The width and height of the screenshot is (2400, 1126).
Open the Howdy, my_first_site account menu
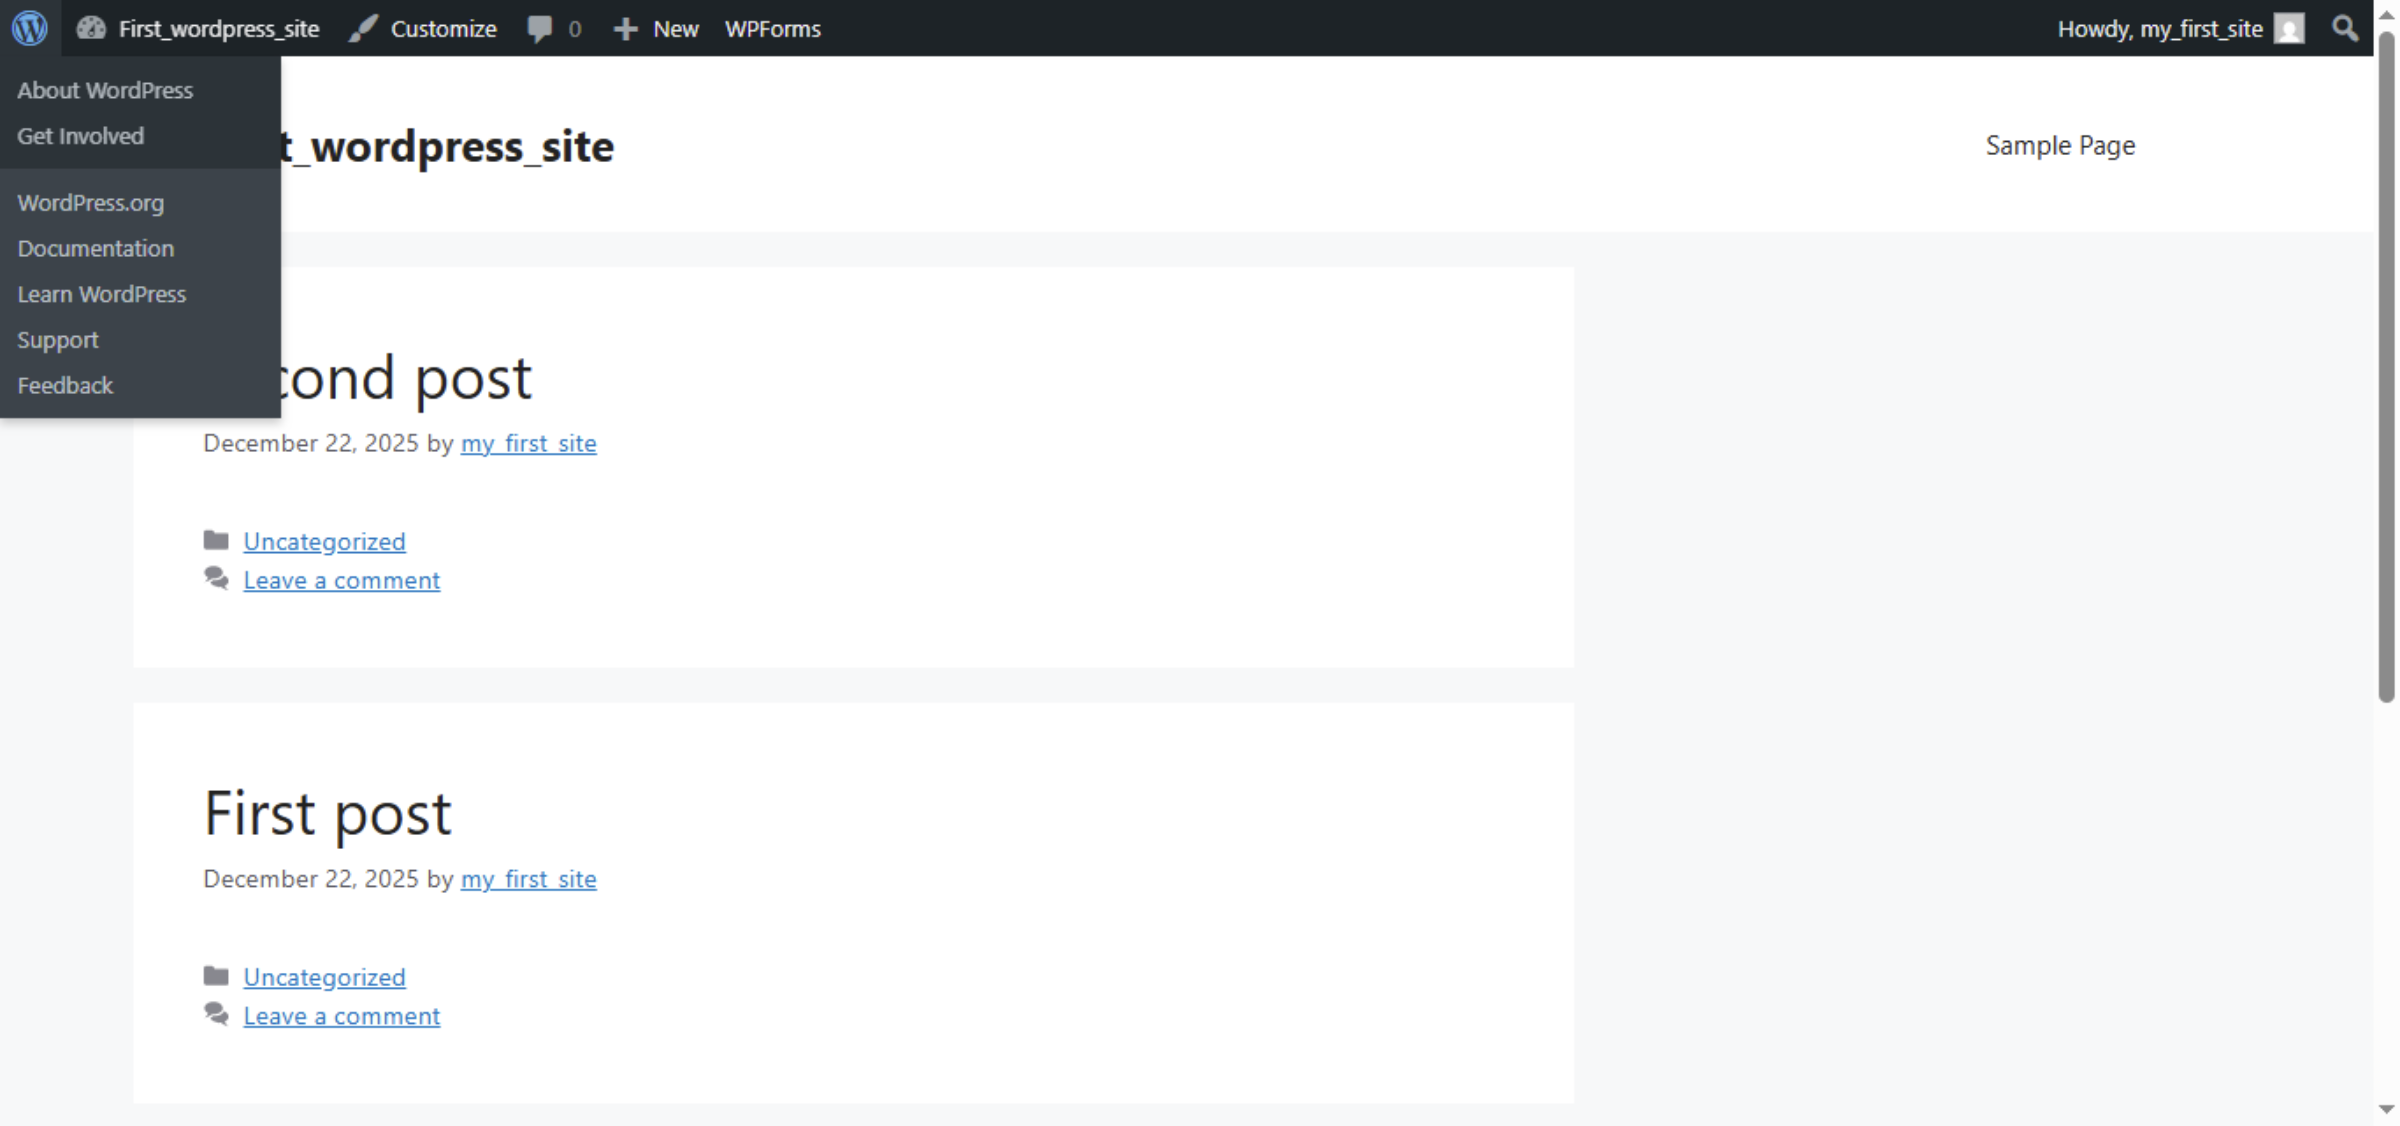click(x=2160, y=28)
